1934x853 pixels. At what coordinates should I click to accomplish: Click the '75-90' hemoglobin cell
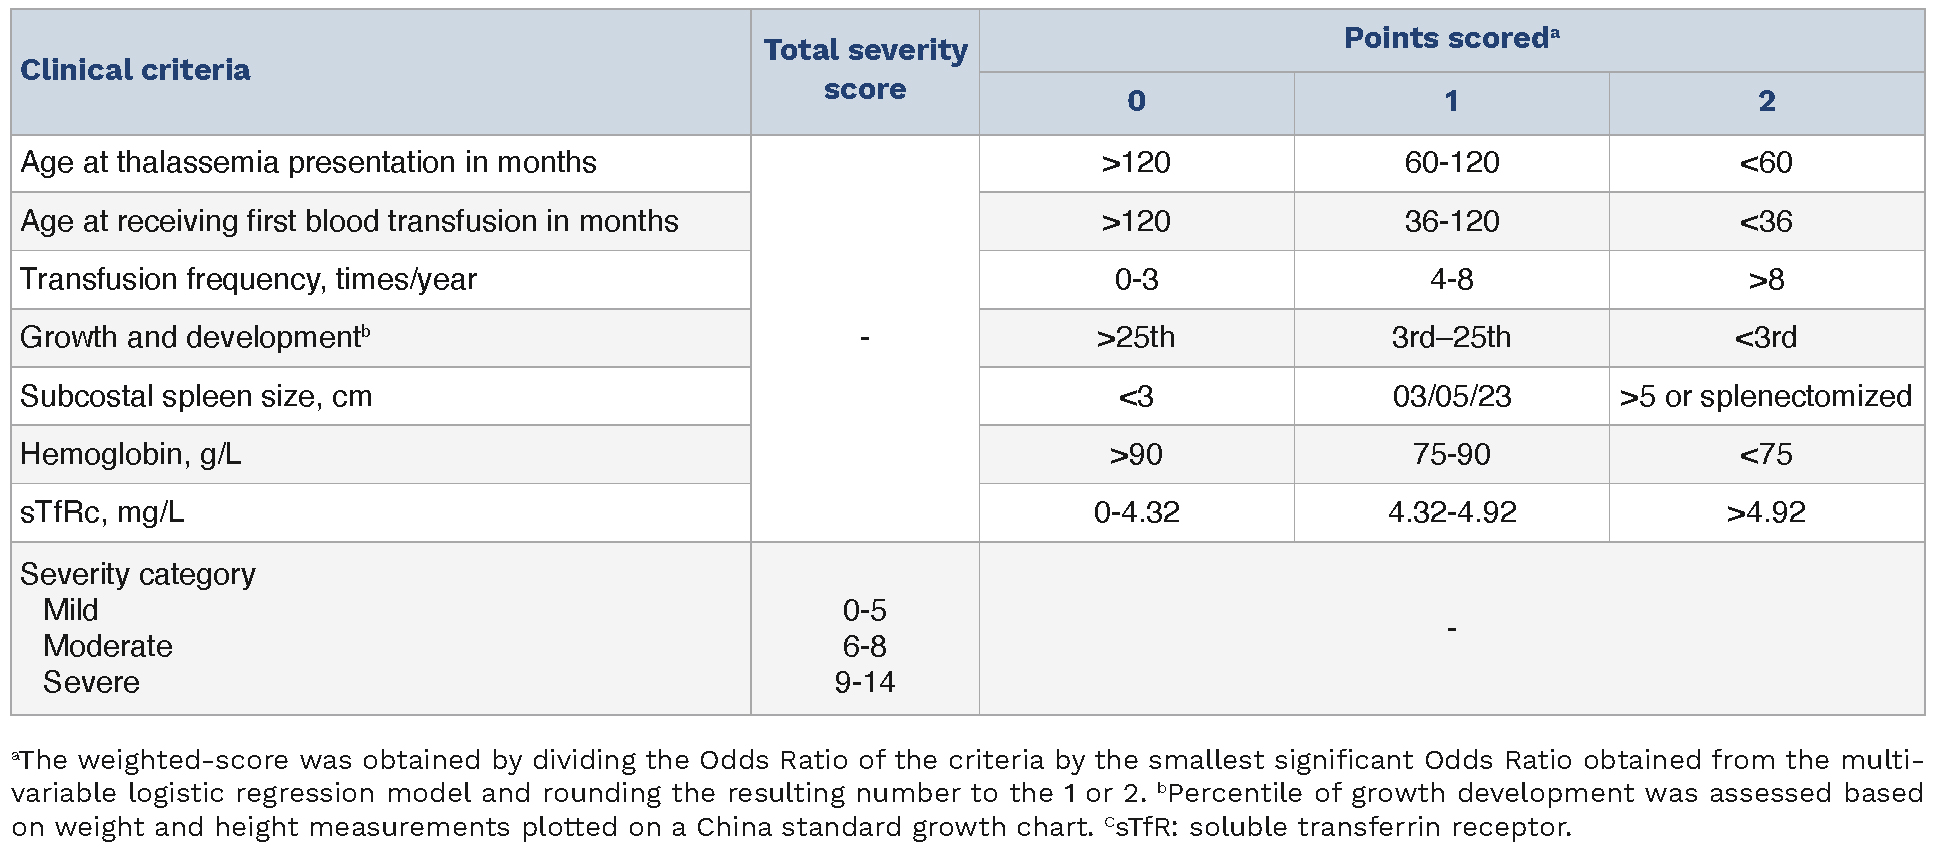tap(1451, 454)
